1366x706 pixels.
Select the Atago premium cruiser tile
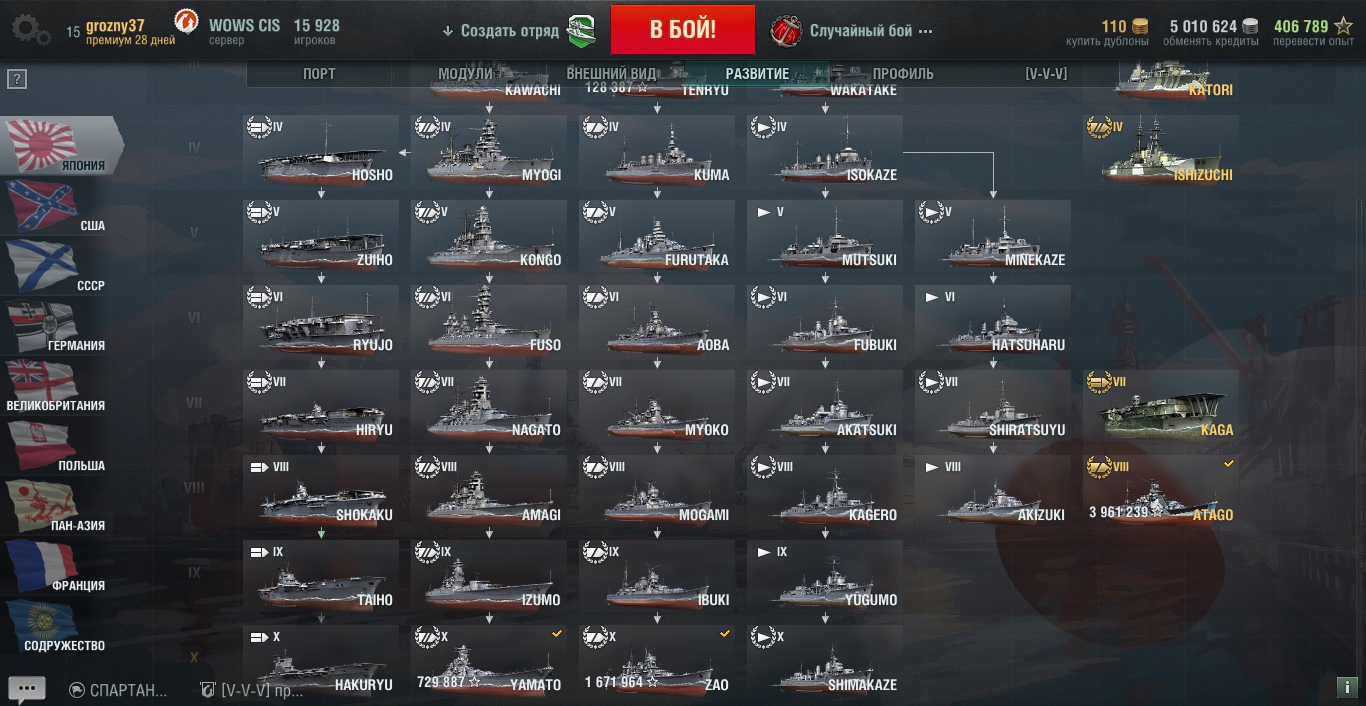click(1161, 490)
